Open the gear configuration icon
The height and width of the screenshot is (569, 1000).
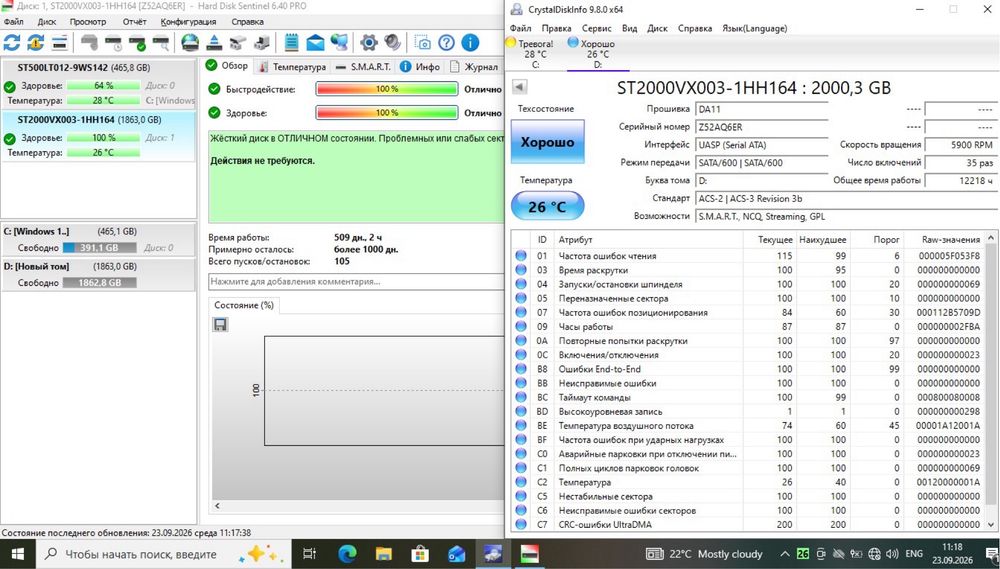point(369,43)
